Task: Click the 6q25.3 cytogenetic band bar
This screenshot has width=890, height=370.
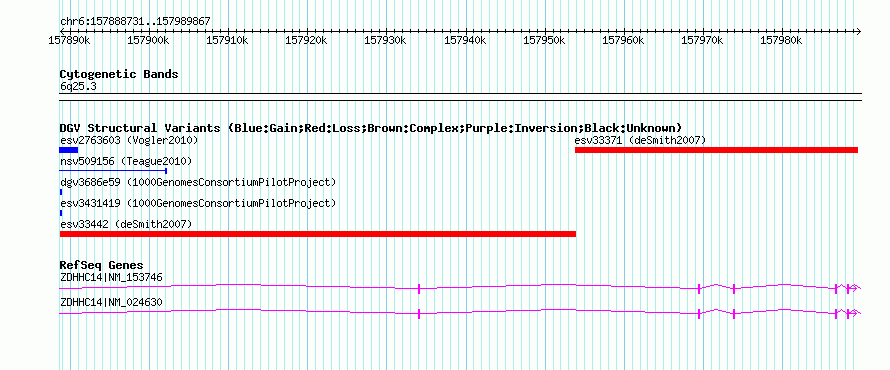Action: point(460,97)
